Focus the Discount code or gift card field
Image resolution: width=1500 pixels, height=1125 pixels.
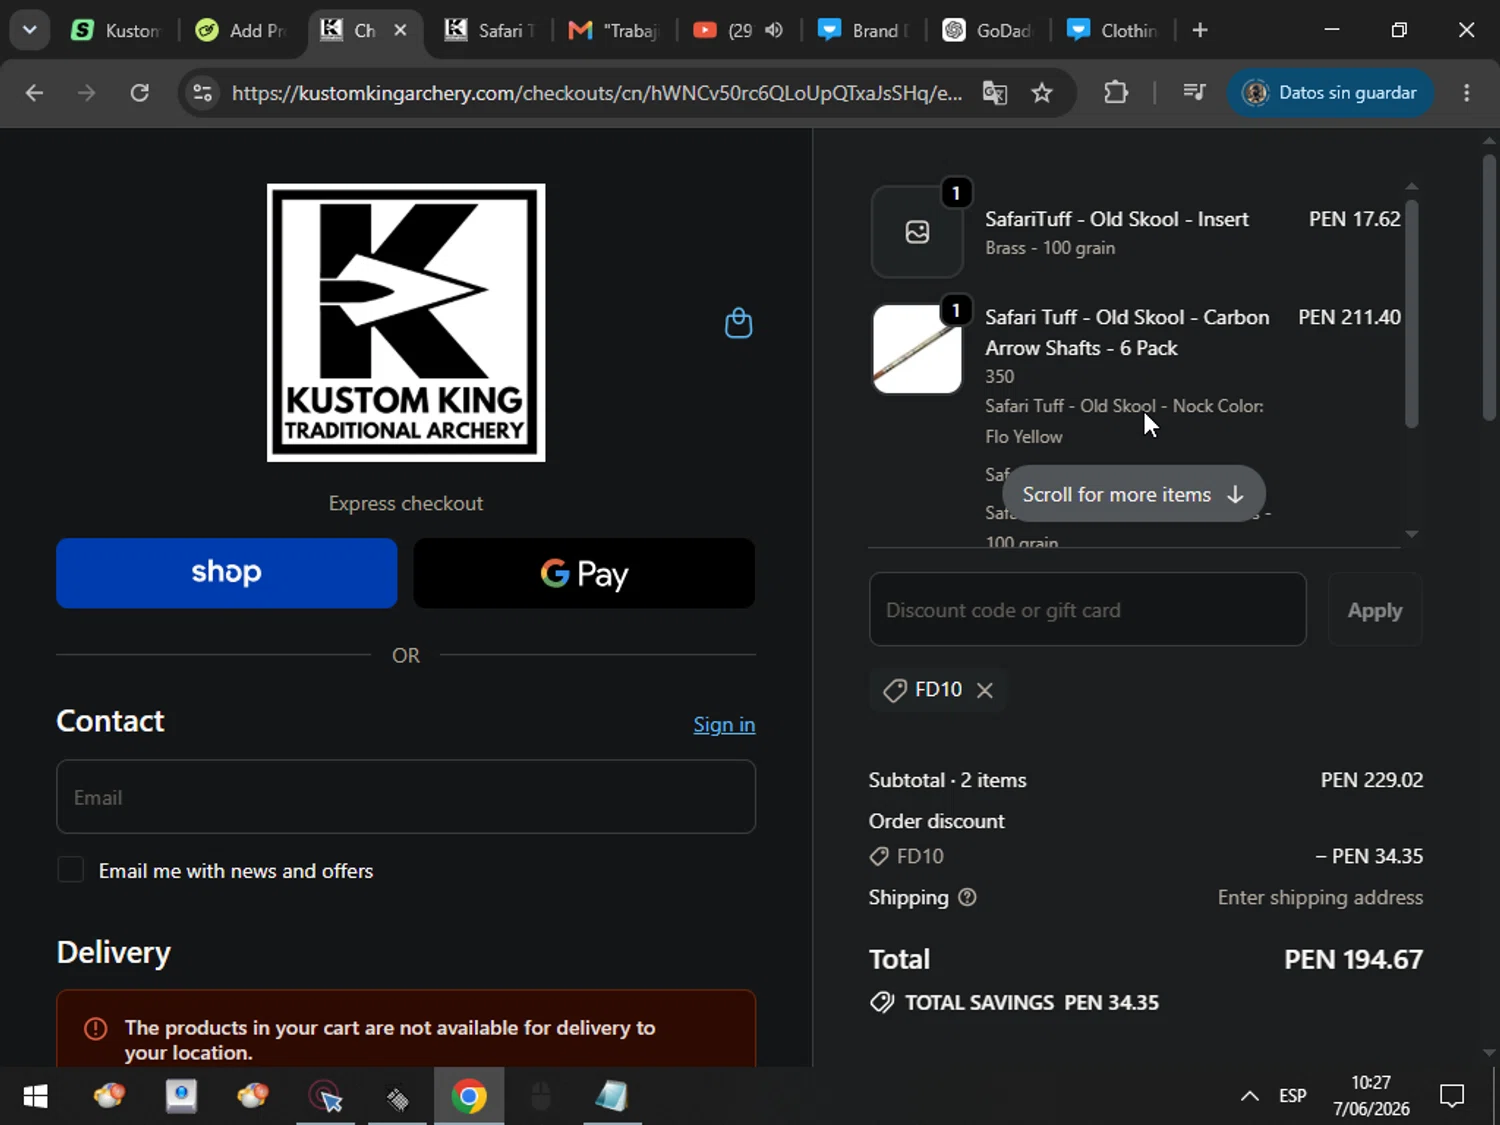coord(1087,609)
